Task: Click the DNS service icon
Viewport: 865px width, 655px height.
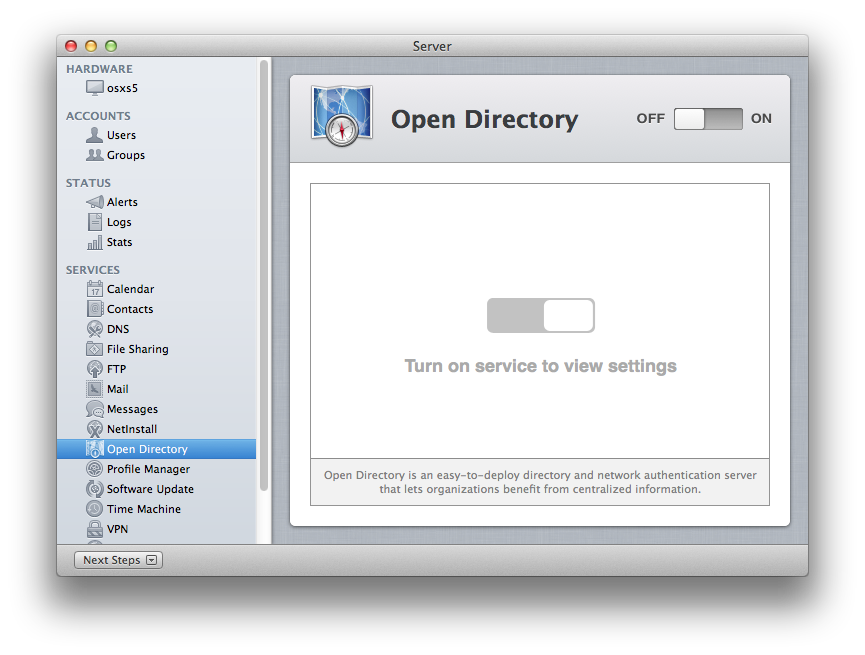Action: pos(94,329)
